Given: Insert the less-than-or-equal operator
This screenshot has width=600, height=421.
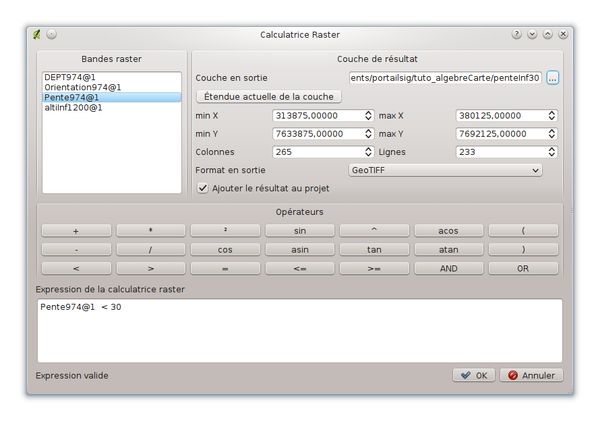Looking at the screenshot, I should click(x=300, y=268).
